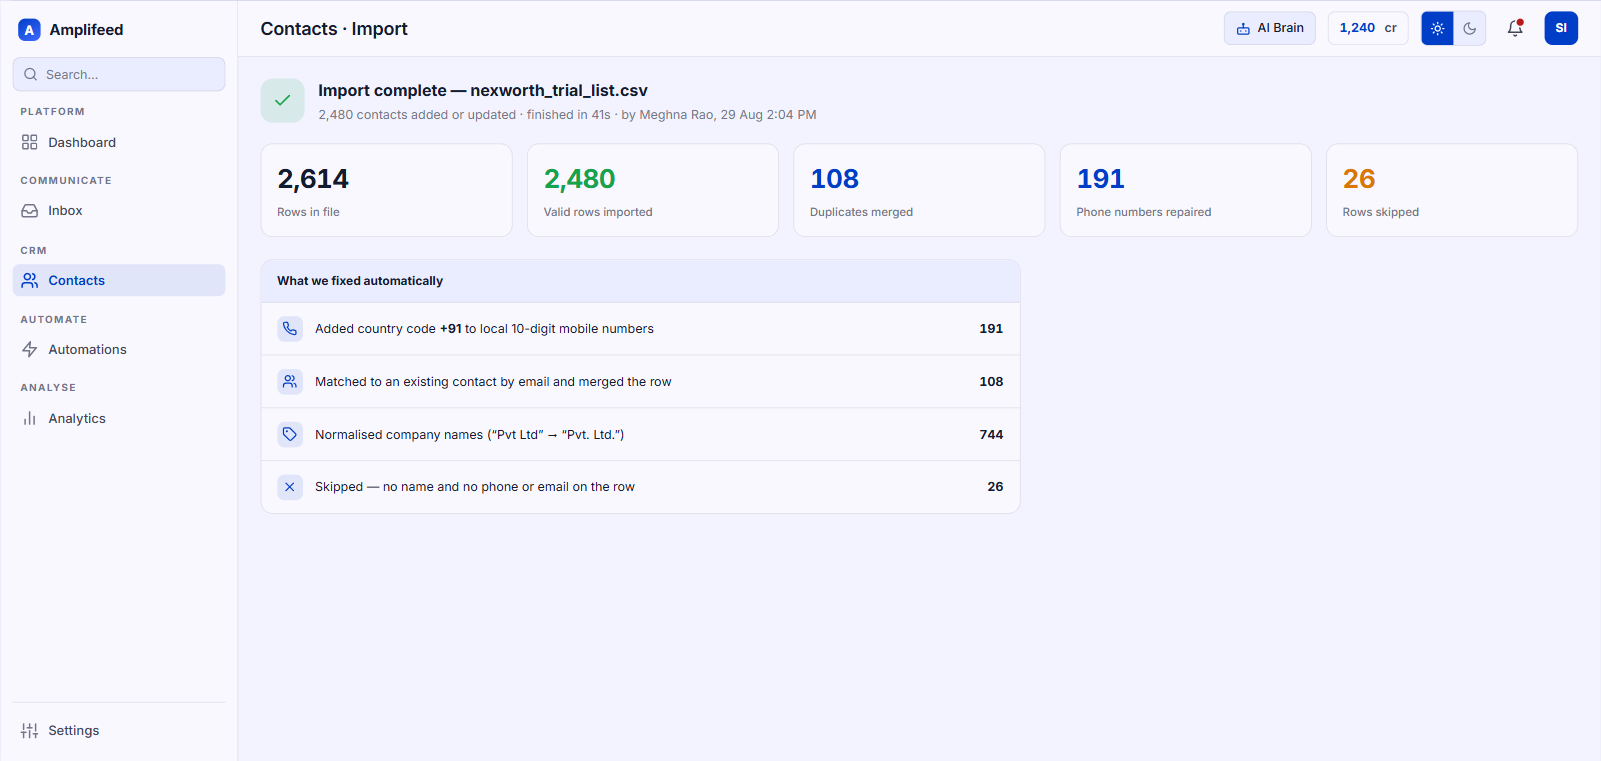Click the 26 Rows skipped card
The width and height of the screenshot is (1601, 761).
1452,190
